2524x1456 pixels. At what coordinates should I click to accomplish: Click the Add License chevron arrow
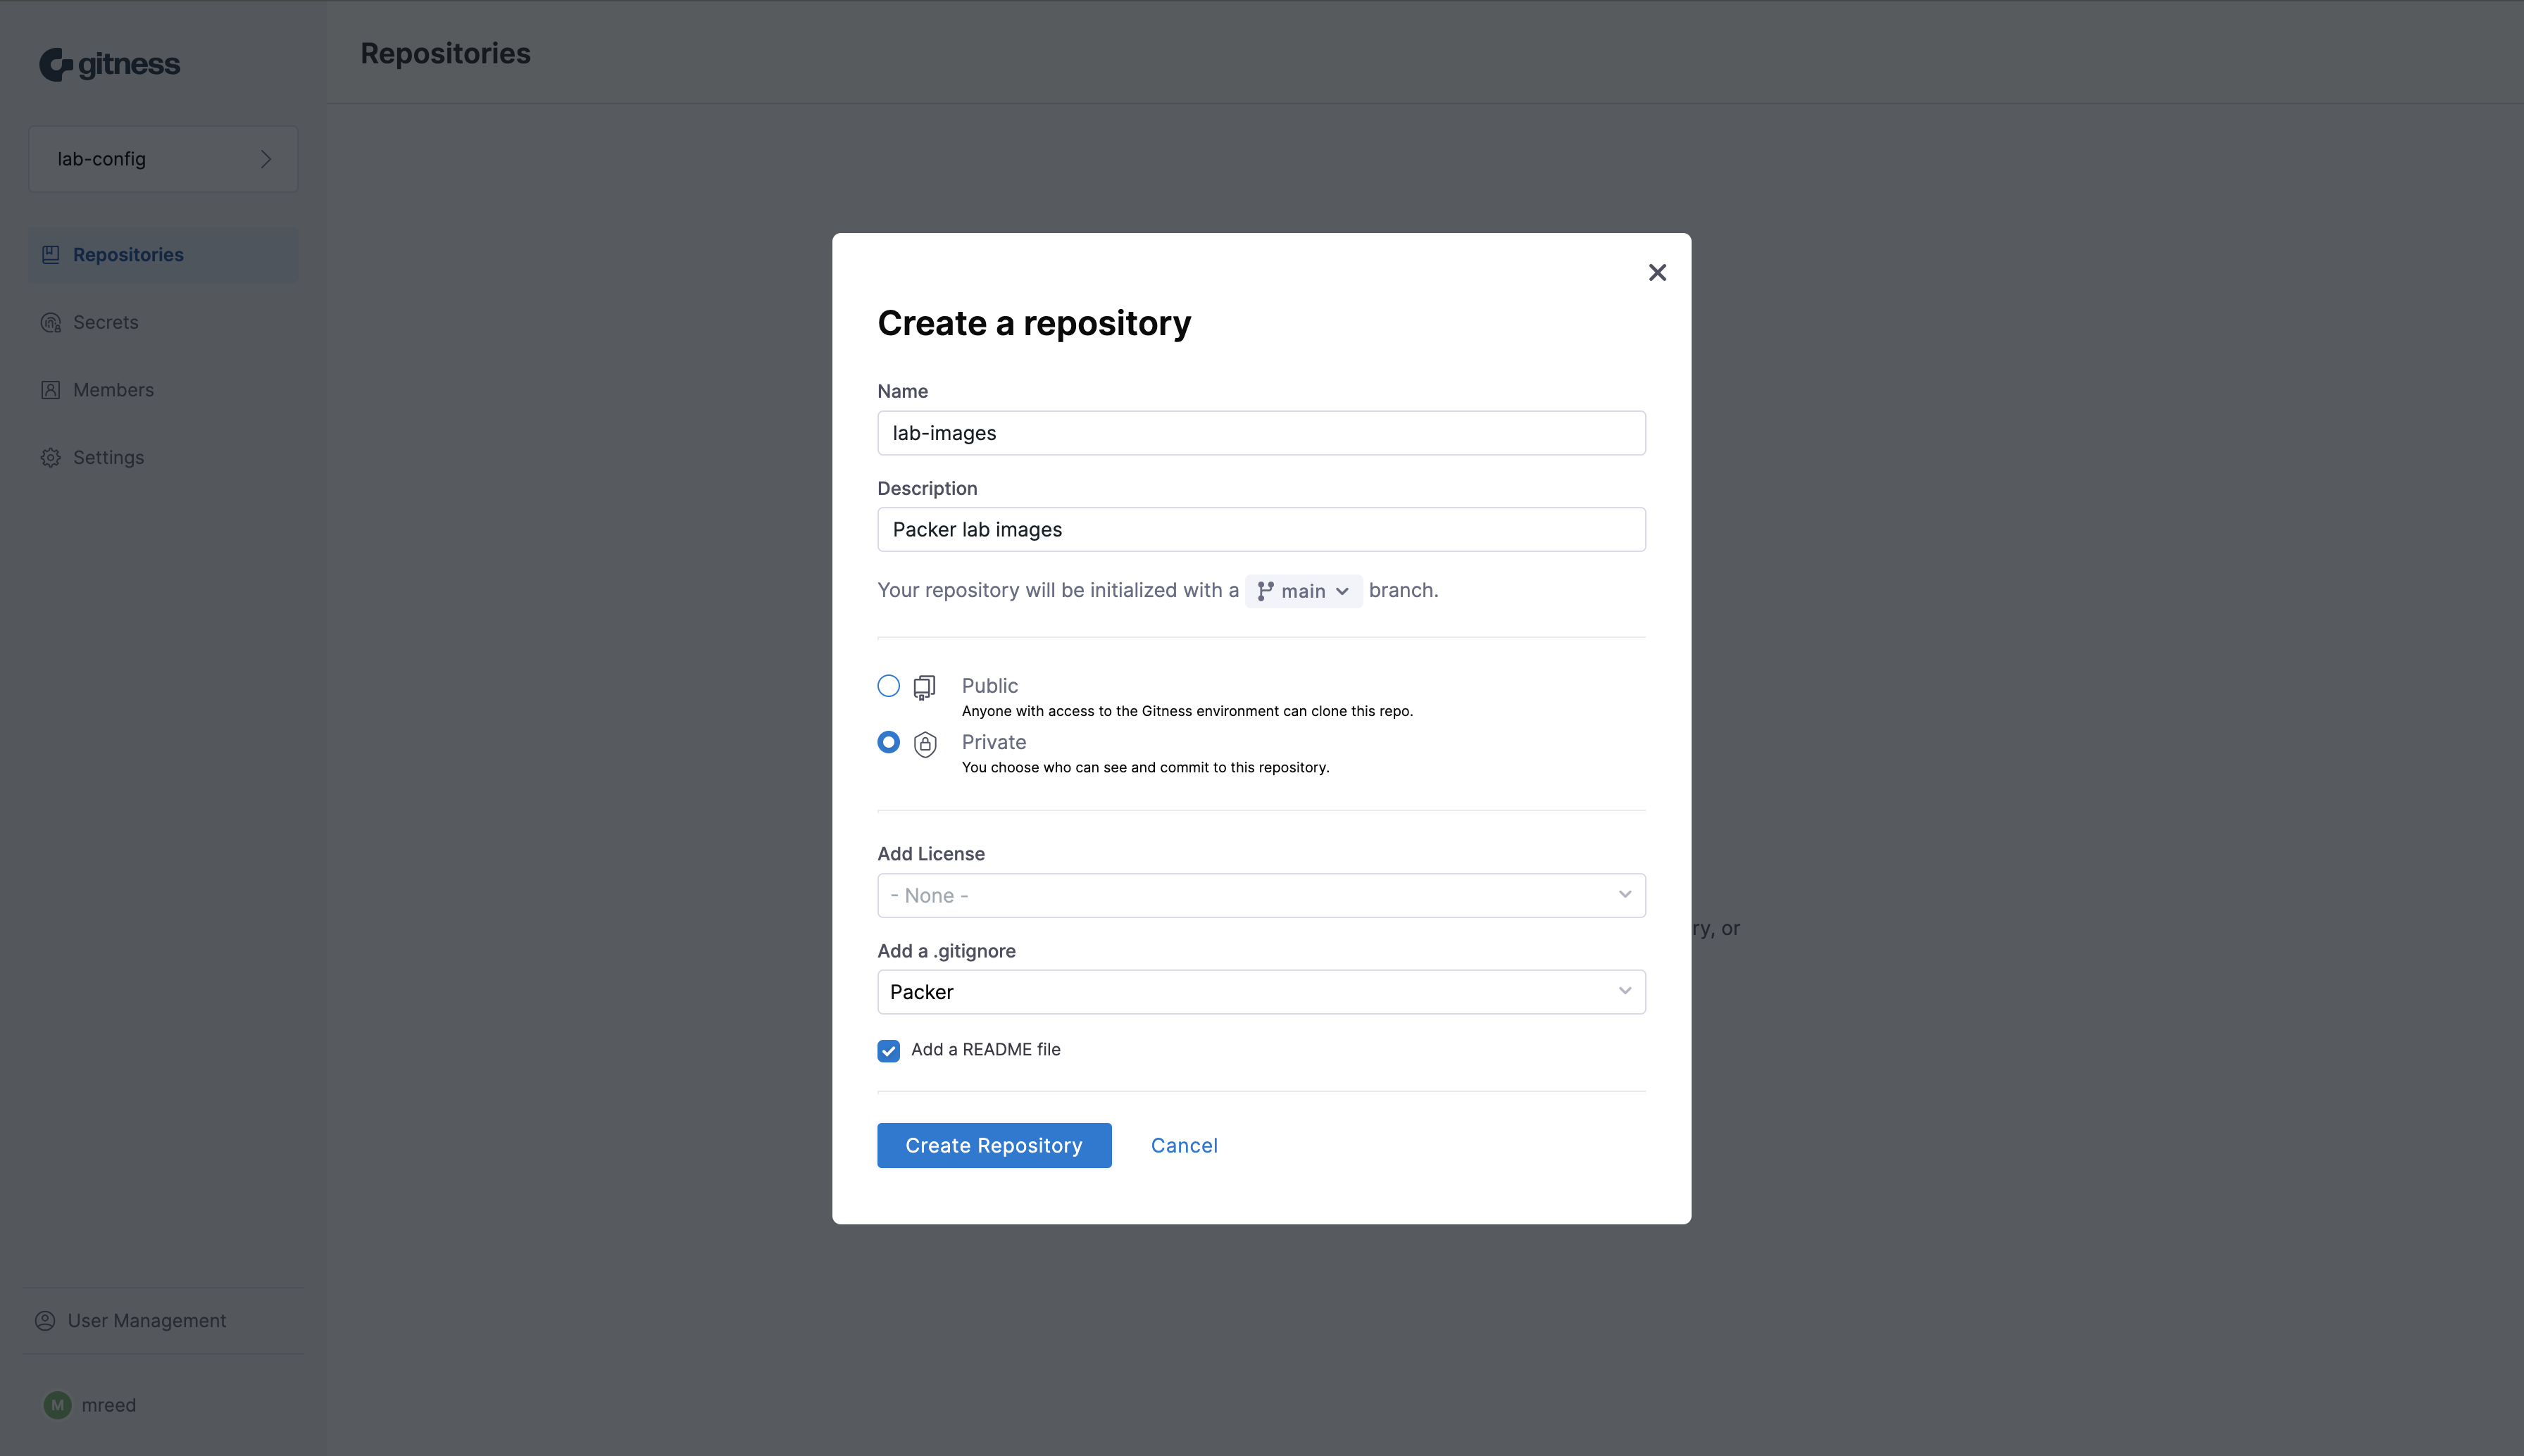click(x=1624, y=894)
